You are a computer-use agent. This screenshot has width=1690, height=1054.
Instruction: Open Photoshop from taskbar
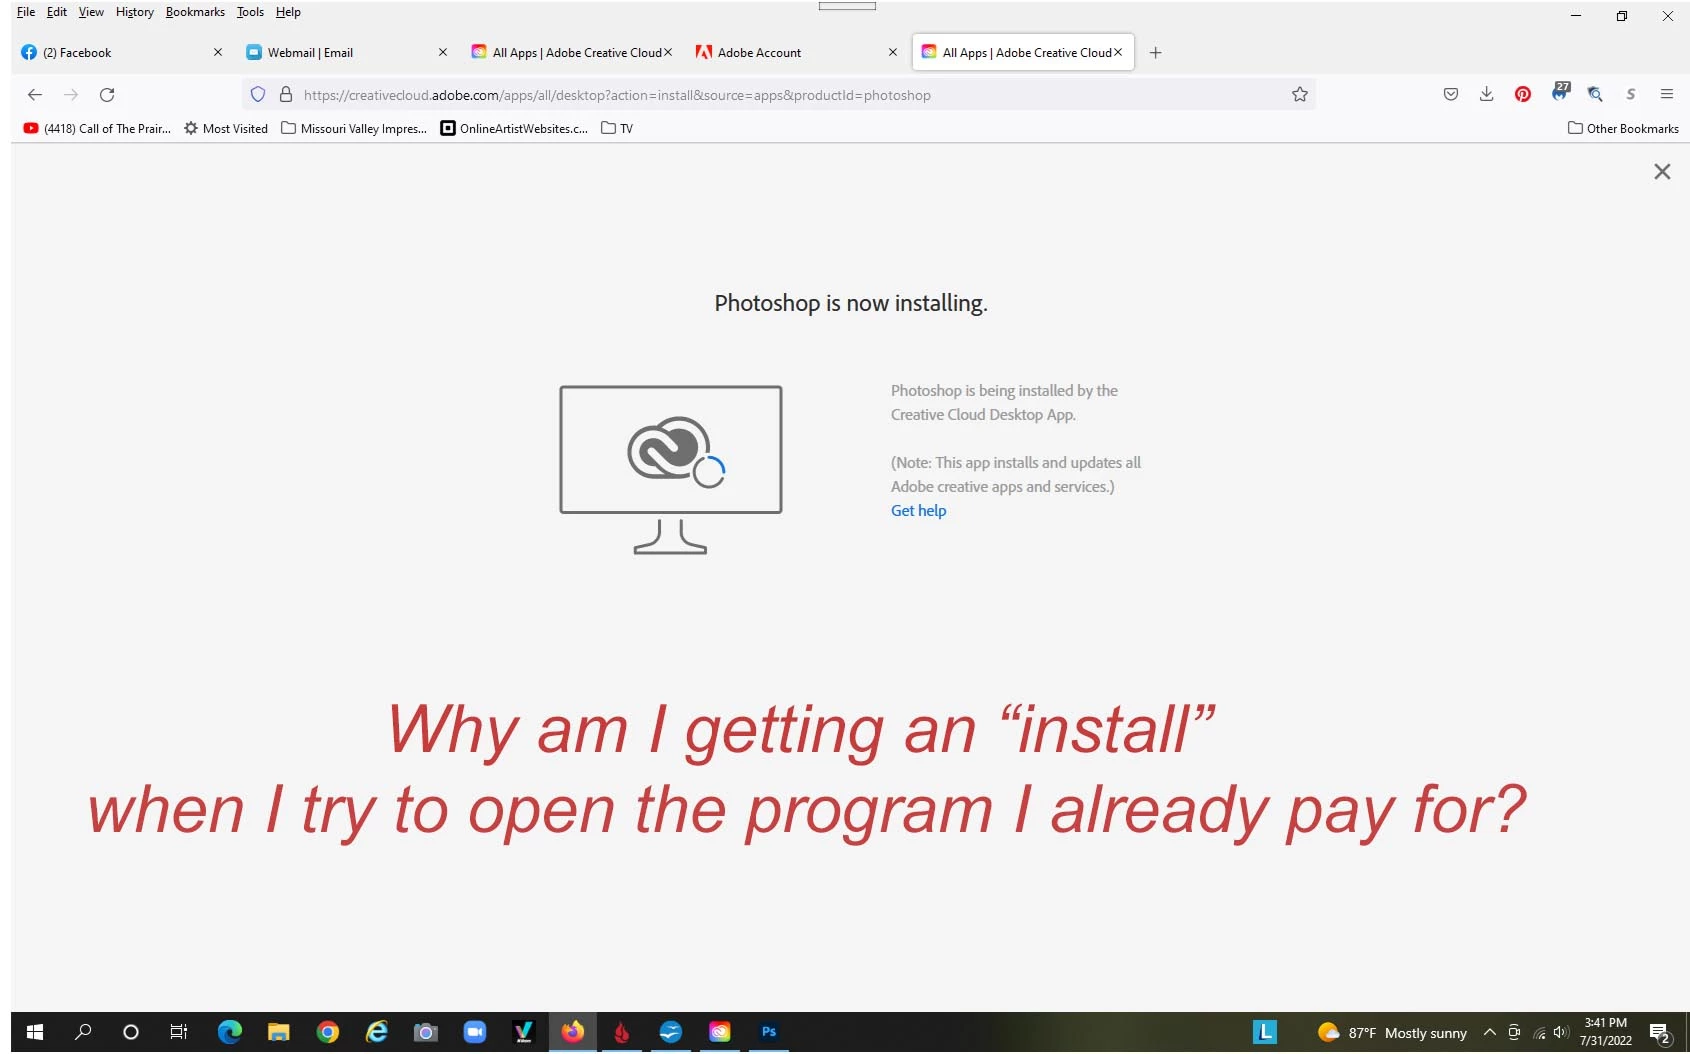pyautogui.click(x=769, y=1032)
